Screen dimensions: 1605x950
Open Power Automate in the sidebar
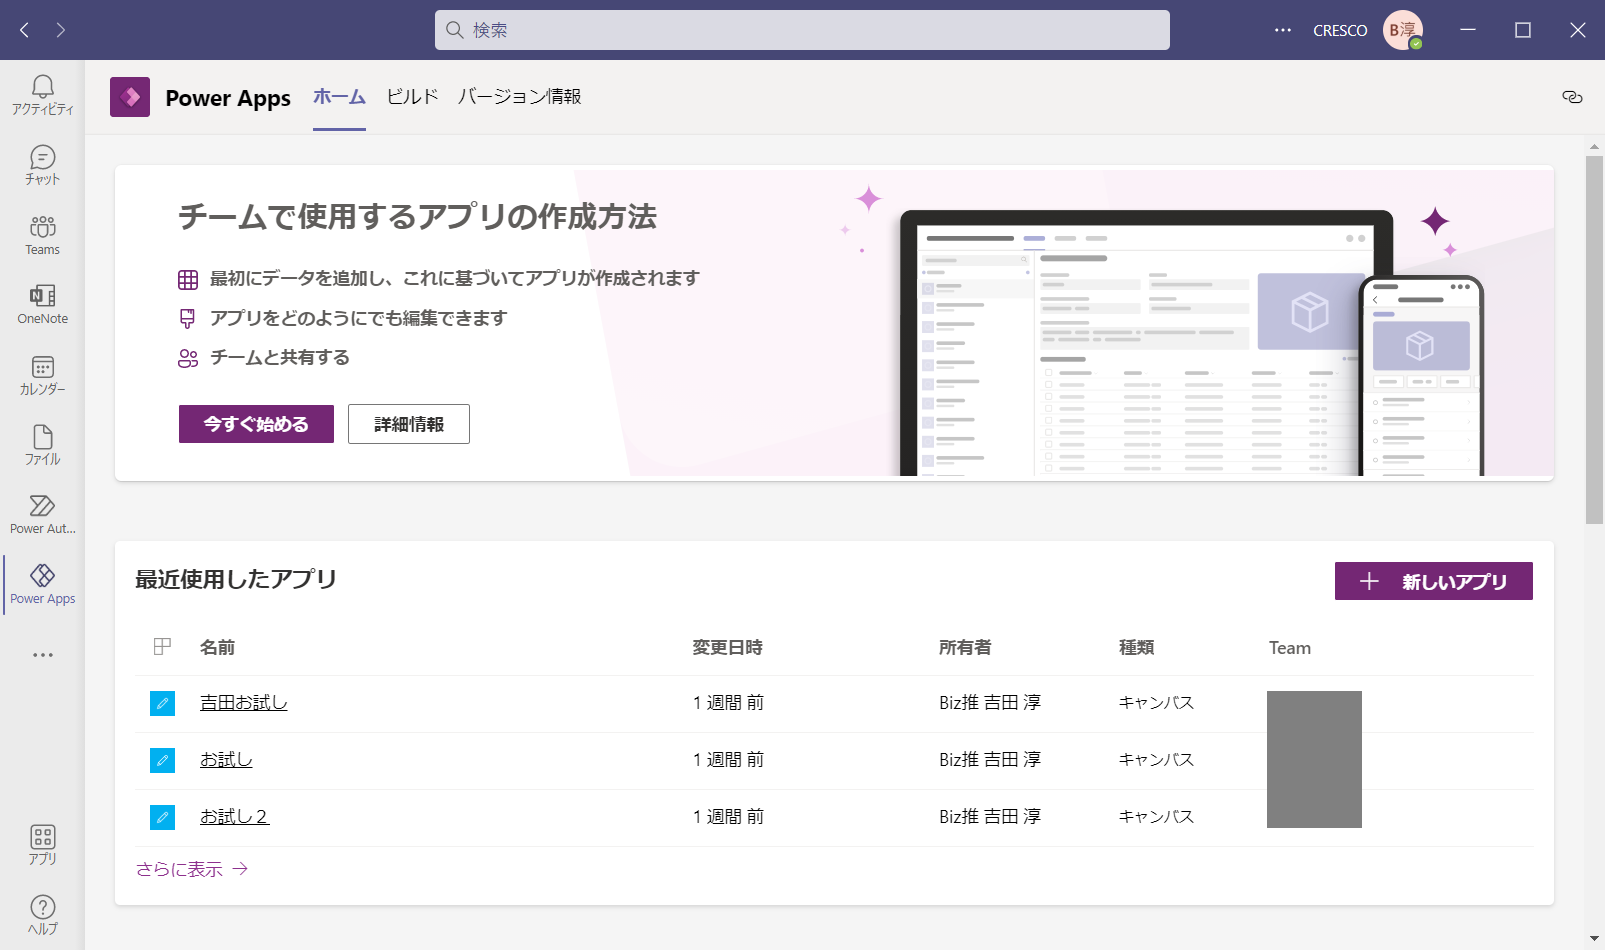coord(42,515)
